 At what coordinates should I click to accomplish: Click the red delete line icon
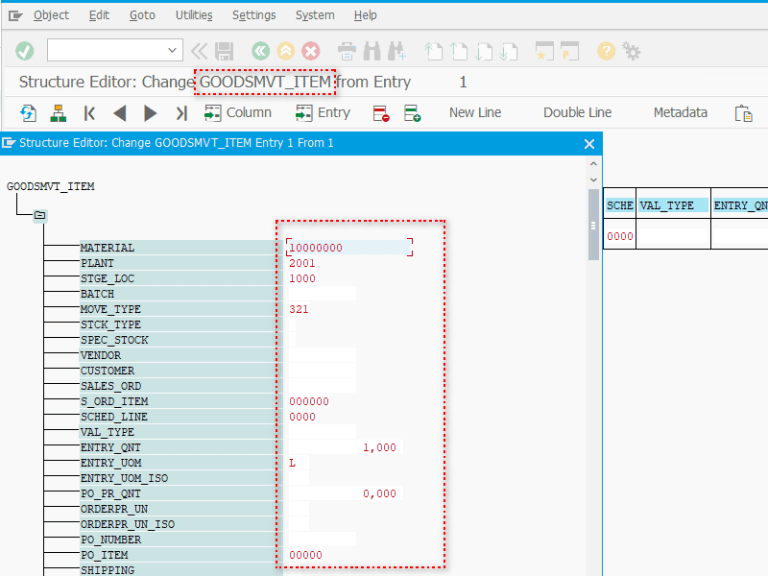pyautogui.click(x=381, y=113)
